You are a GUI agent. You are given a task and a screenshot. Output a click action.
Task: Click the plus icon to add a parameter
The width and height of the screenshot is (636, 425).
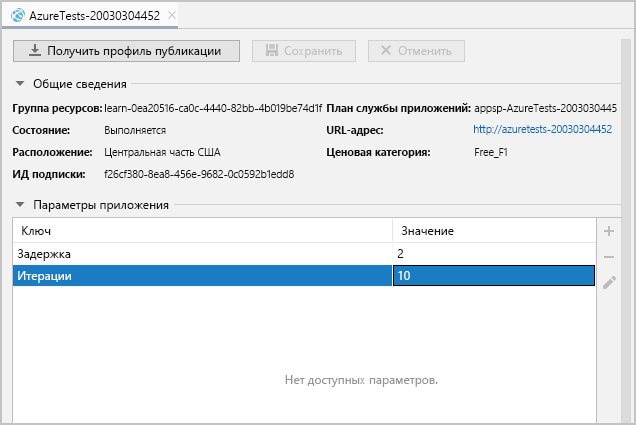(608, 231)
